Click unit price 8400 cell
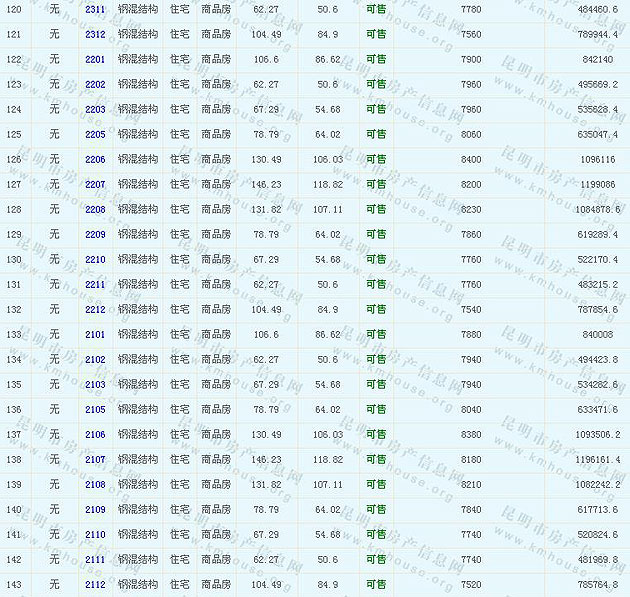Viewport: 630px width, 597px height. click(x=471, y=159)
